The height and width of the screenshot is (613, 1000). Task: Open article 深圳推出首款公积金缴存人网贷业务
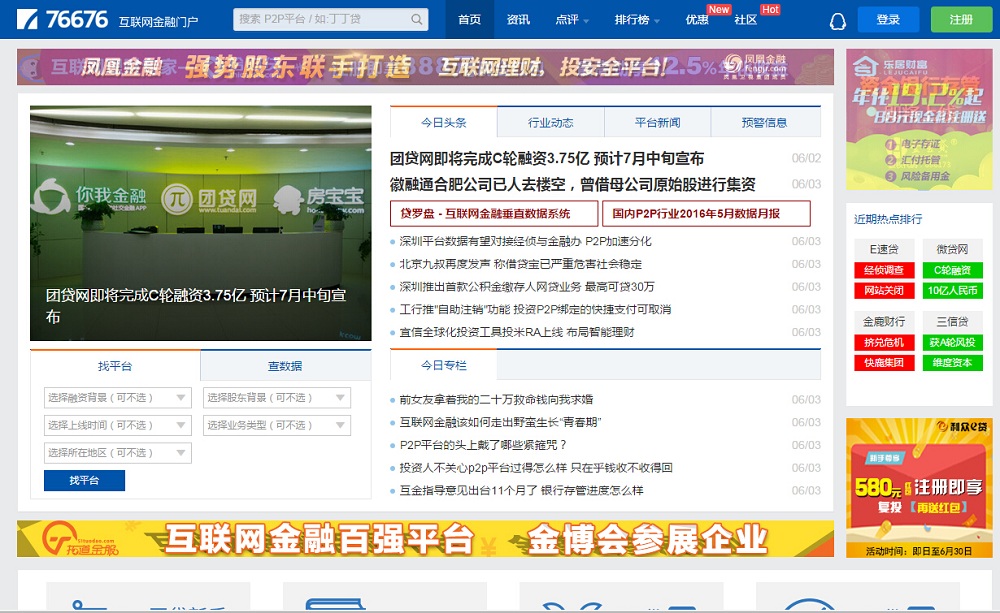coord(527,287)
